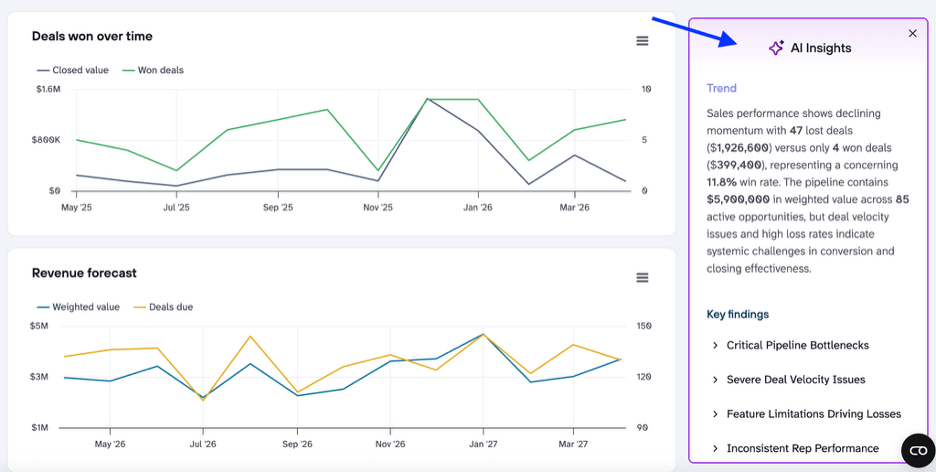The width and height of the screenshot is (936, 472).
Task: Click the Revenue forecast chart title
Action: 84,273
